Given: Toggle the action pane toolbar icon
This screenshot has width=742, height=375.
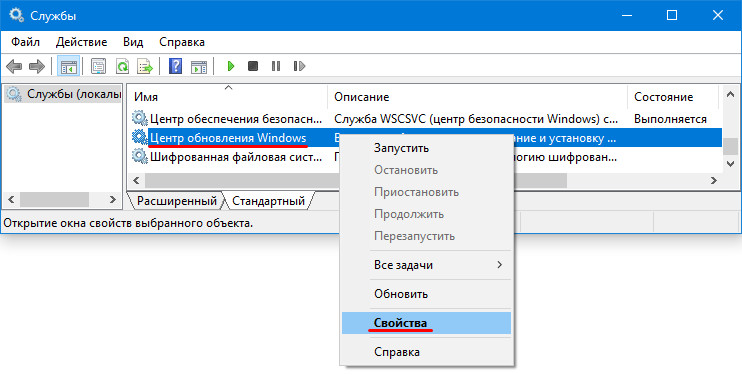Looking at the screenshot, I should [x=199, y=66].
